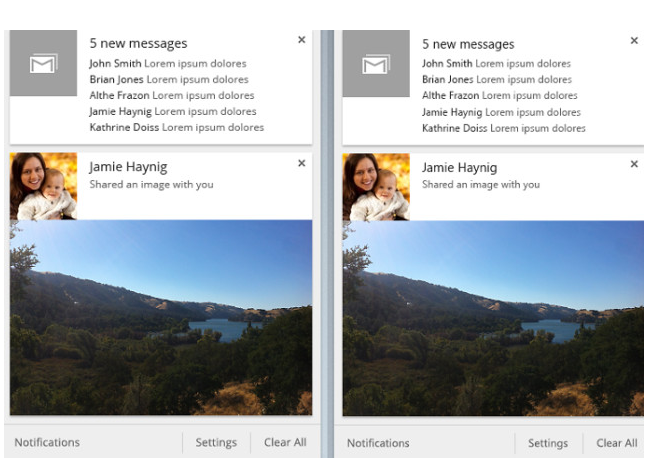This screenshot has height=458, width=651.
Task: Select the Jamie Haynig message line in left panel
Action: (x=173, y=112)
